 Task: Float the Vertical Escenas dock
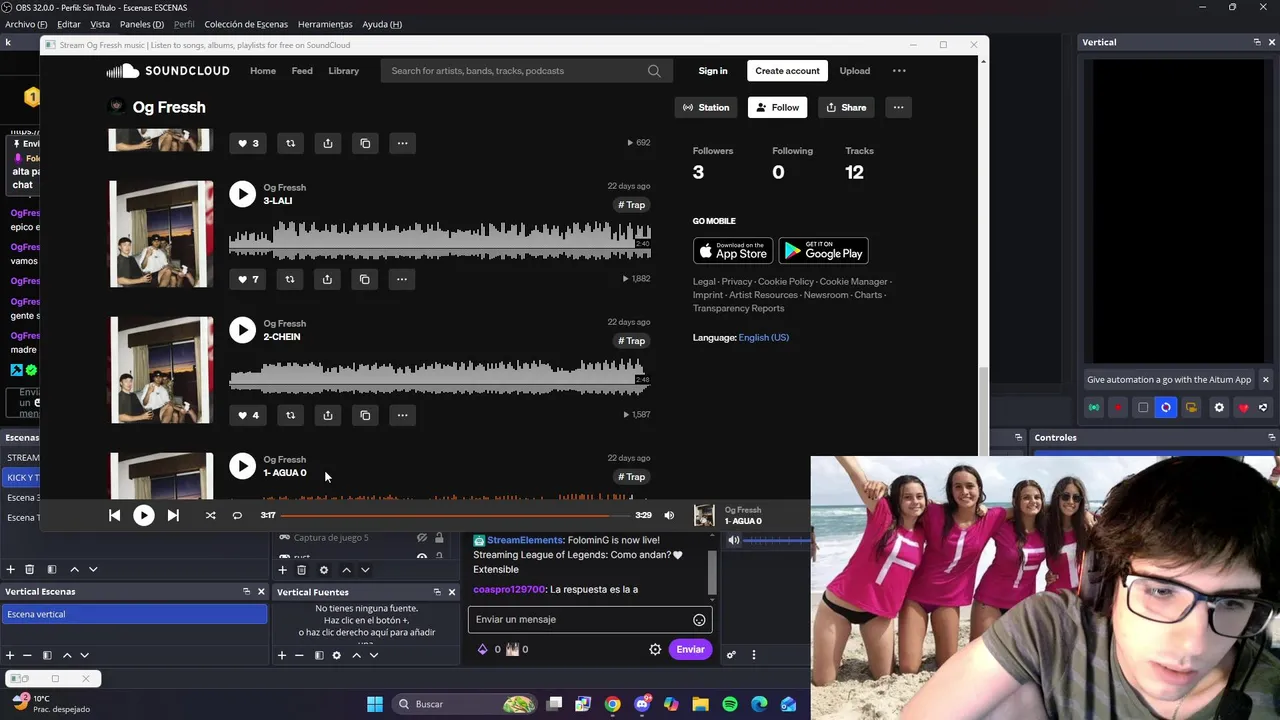click(x=246, y=592)
